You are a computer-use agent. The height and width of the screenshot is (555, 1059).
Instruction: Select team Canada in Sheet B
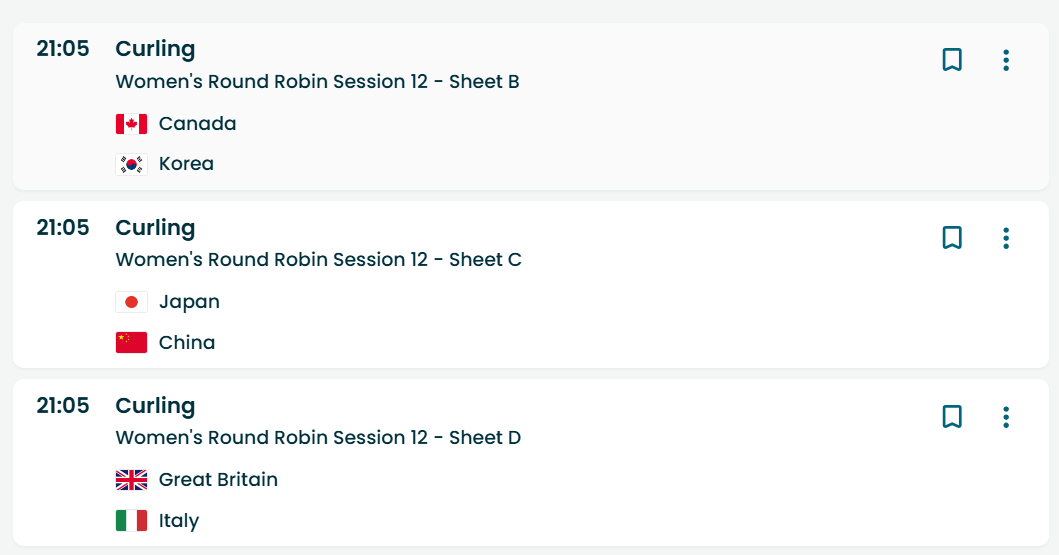coord(197,124)
